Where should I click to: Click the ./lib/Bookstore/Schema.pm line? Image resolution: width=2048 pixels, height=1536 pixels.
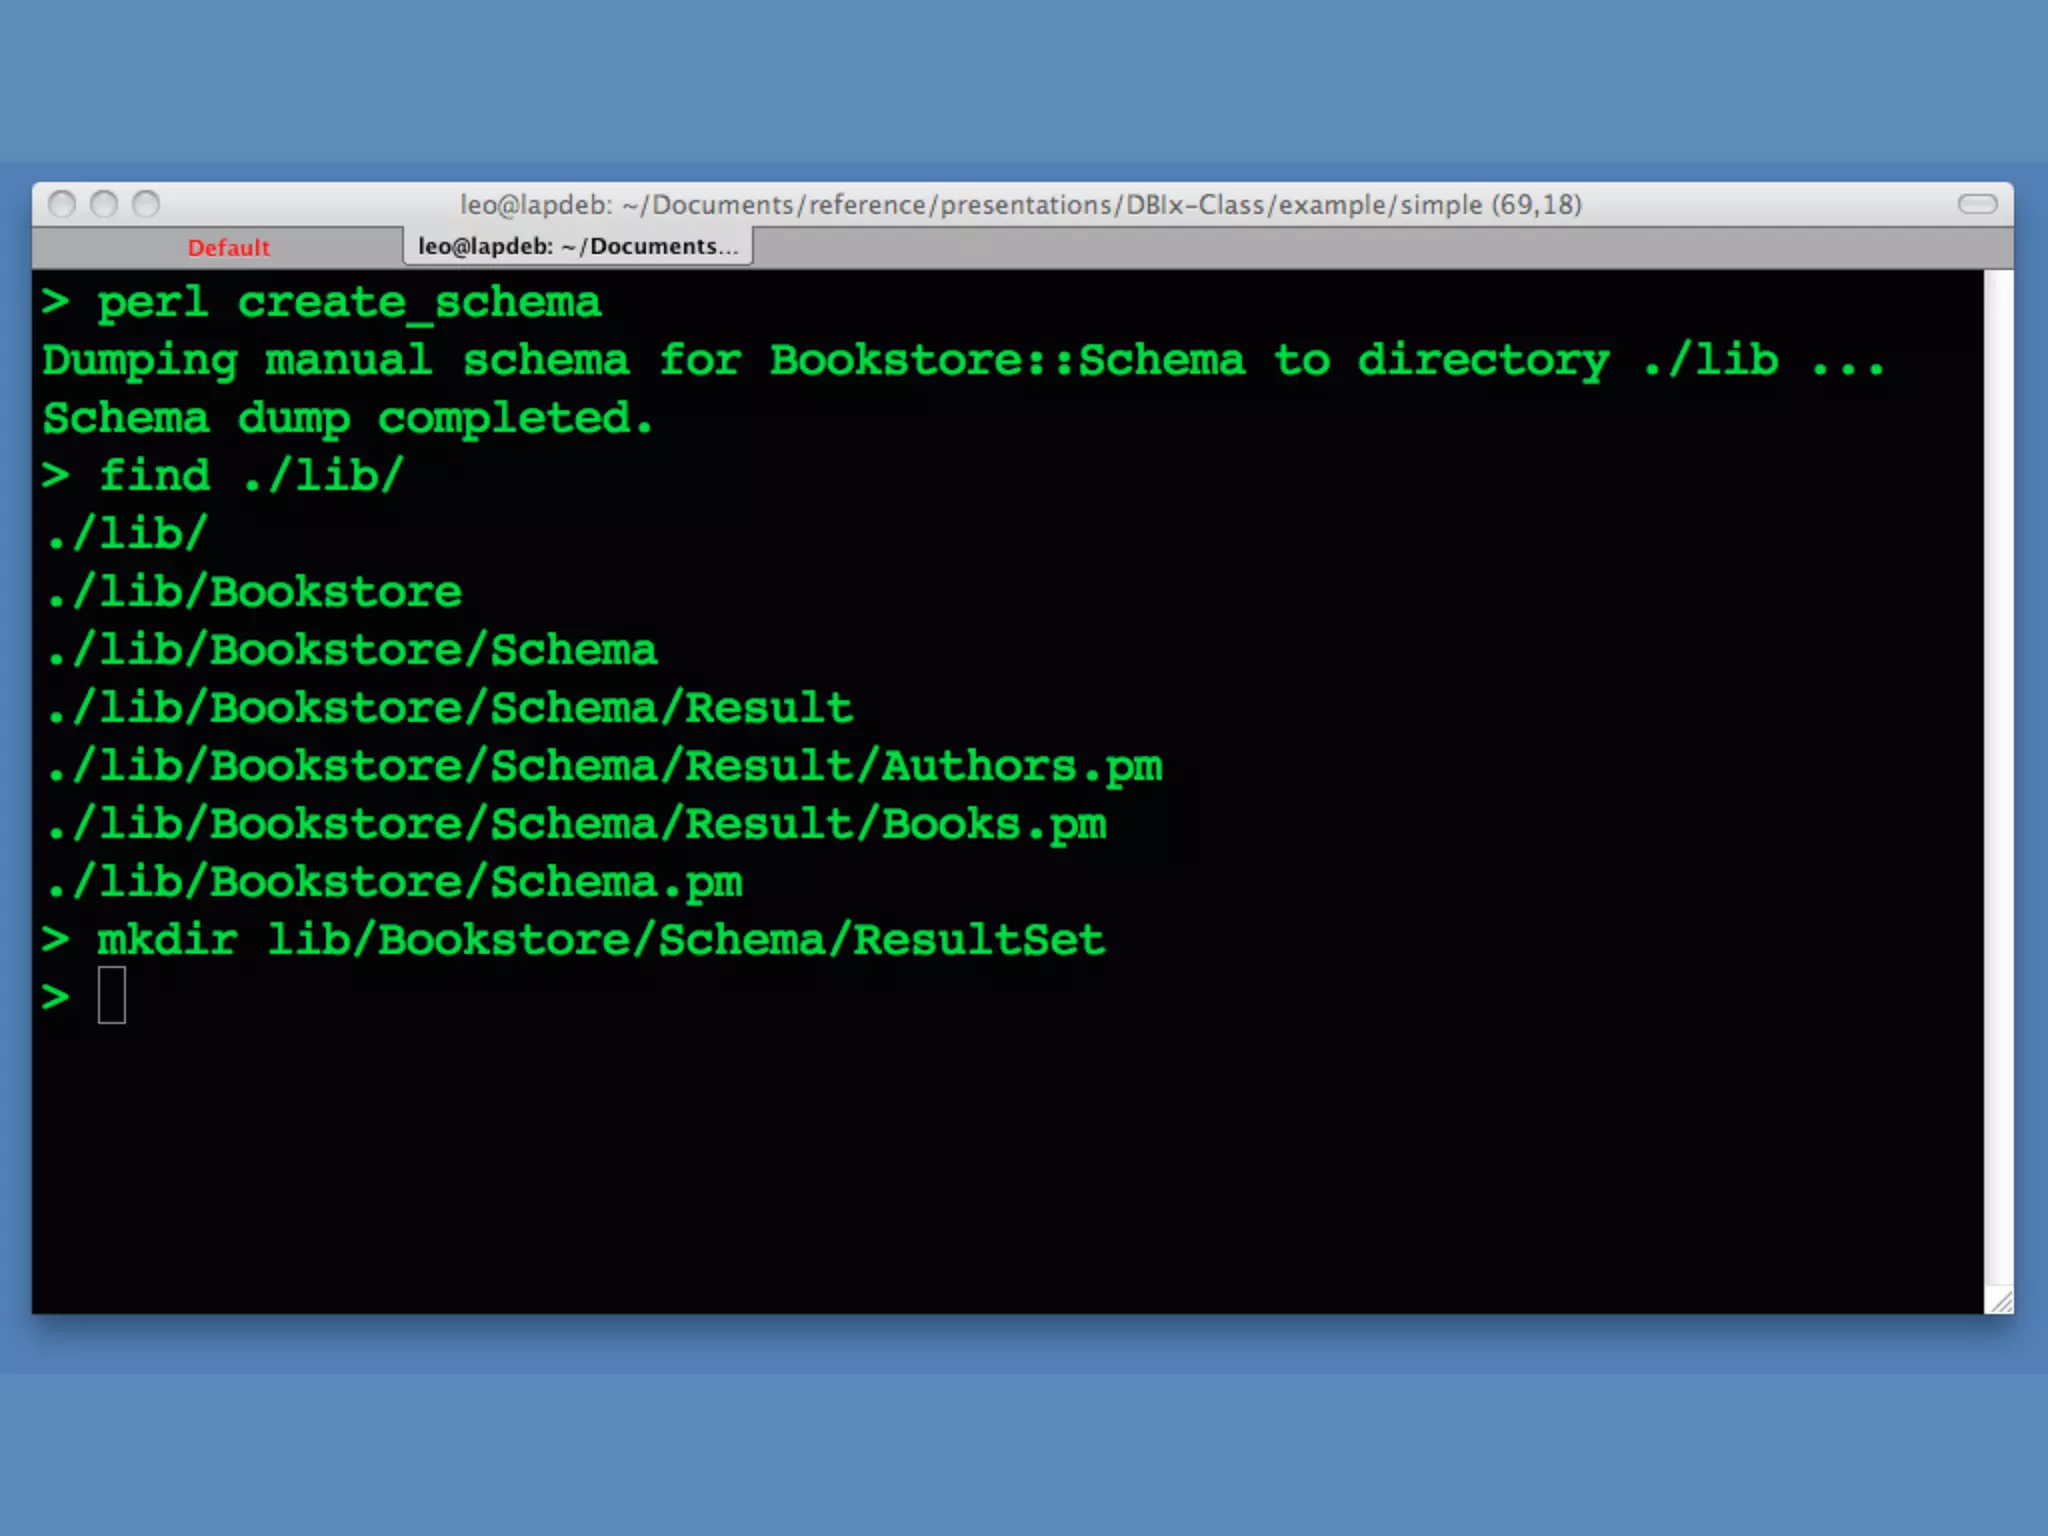(394, 882)
